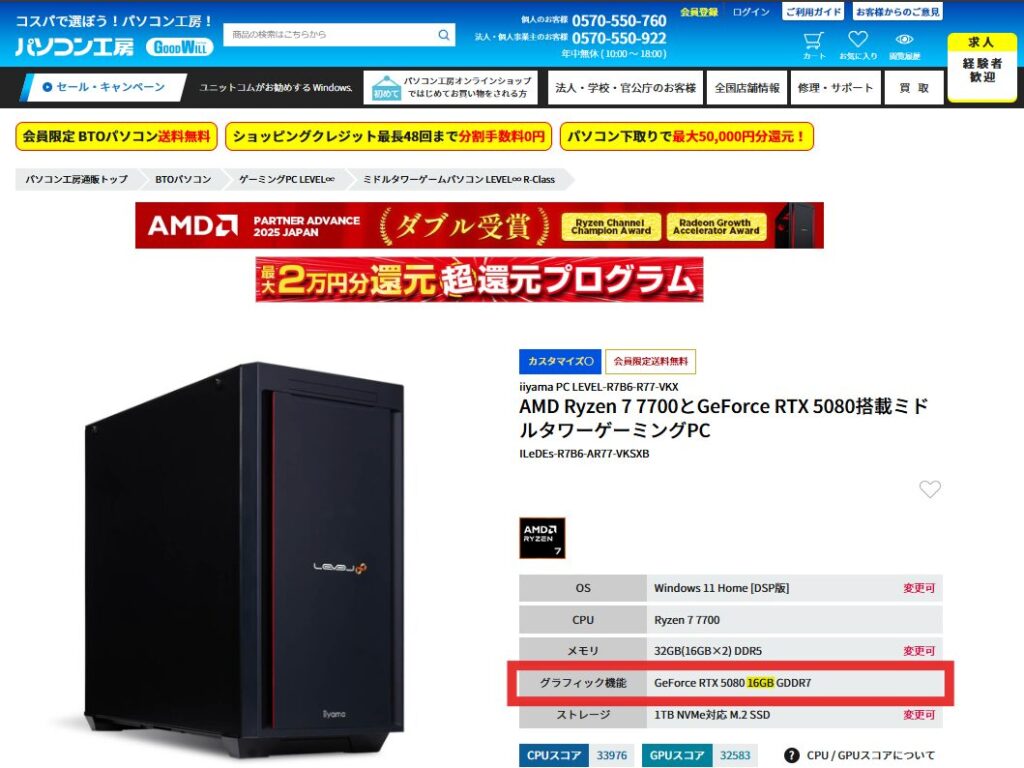This screenshot has width=1024, height=768.
Task: Click the search magnifier icon
Action: tap(443, 35)
